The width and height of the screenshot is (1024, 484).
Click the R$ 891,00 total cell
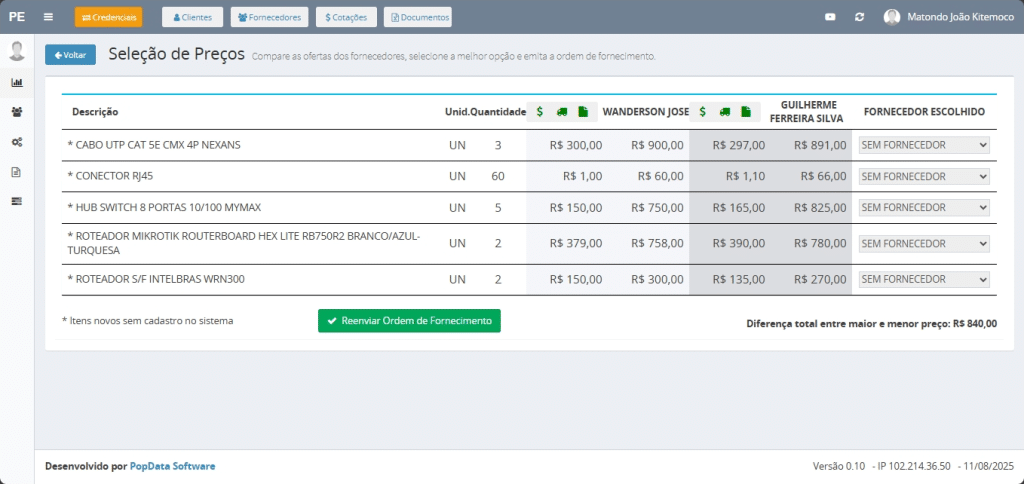(x=820, y=145)
